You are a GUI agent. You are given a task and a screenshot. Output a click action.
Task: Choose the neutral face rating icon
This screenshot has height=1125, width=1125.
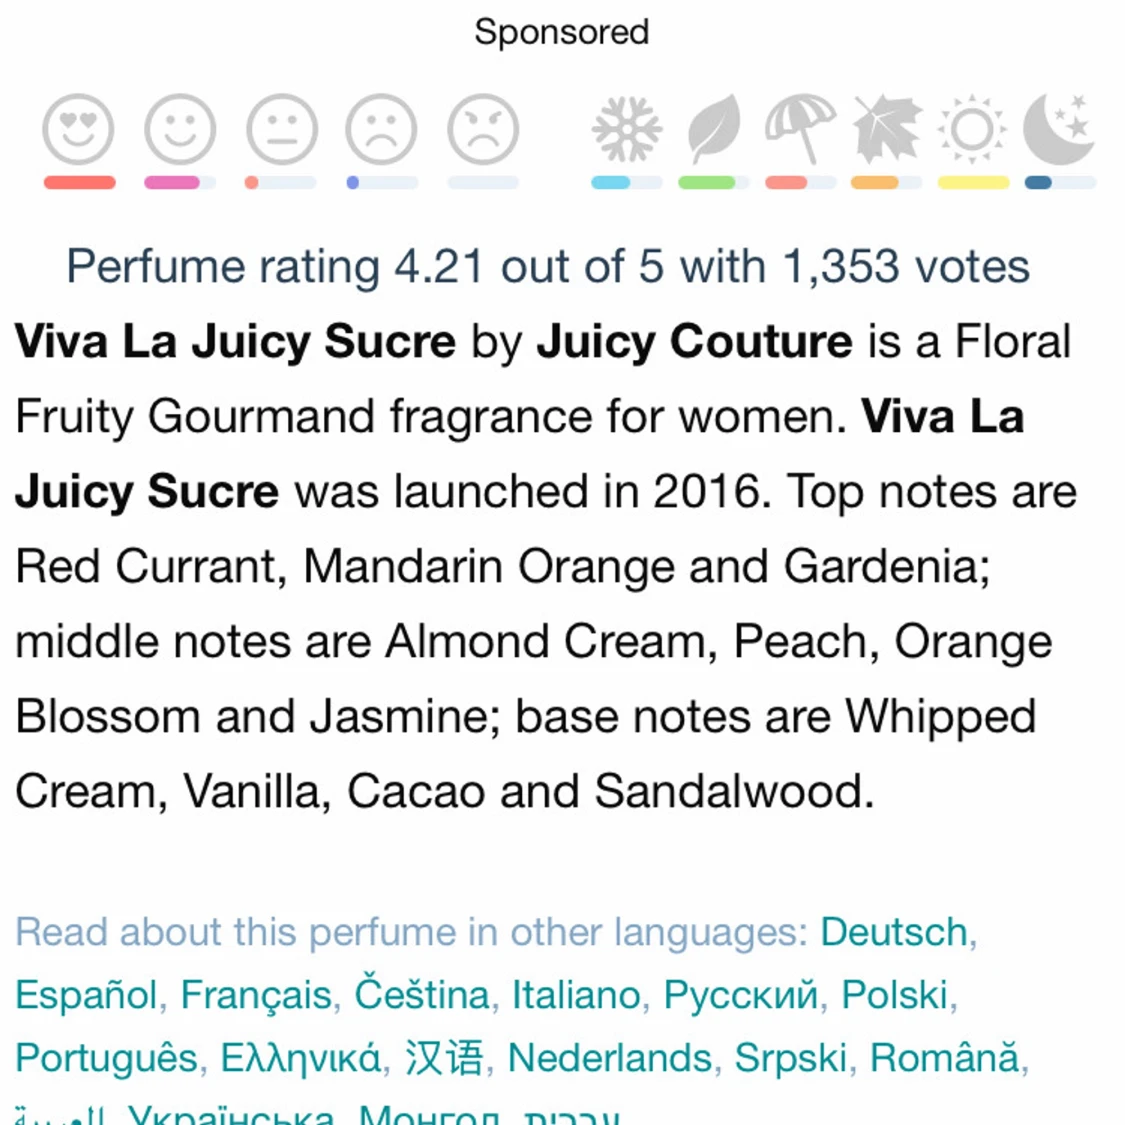[x=282, y=130]
